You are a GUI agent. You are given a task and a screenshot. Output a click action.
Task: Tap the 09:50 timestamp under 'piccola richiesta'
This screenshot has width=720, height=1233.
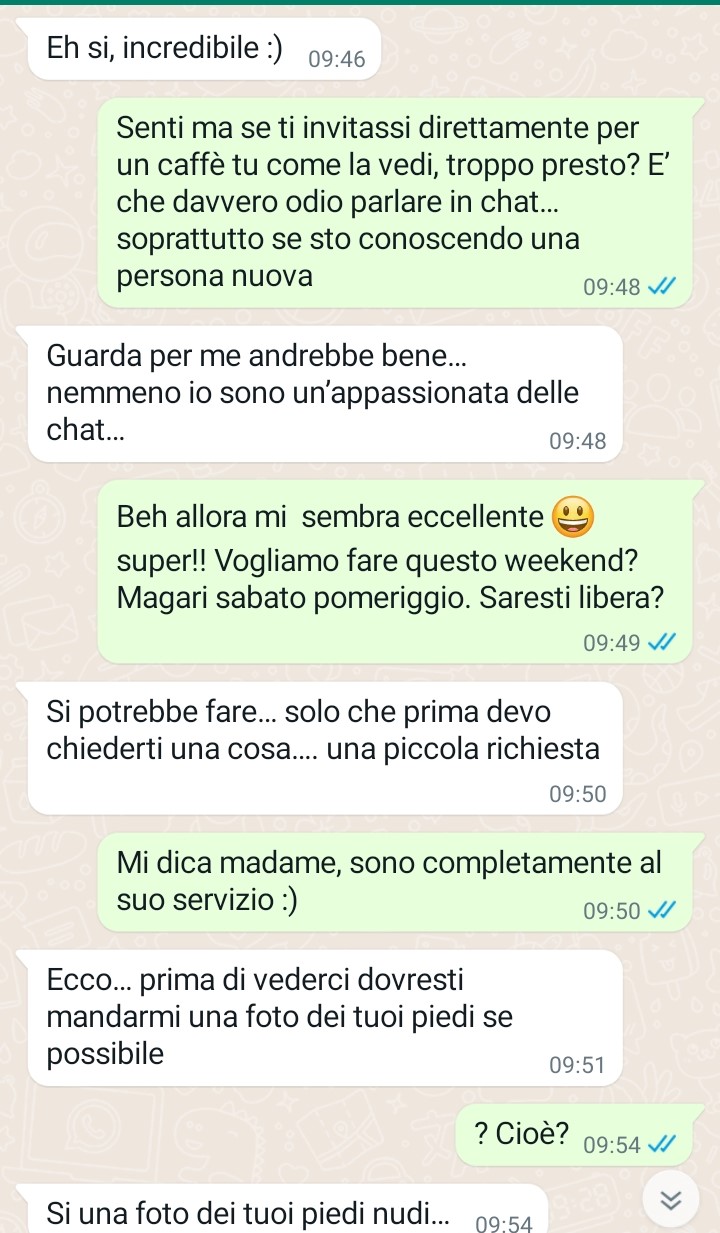pos(578,794)
